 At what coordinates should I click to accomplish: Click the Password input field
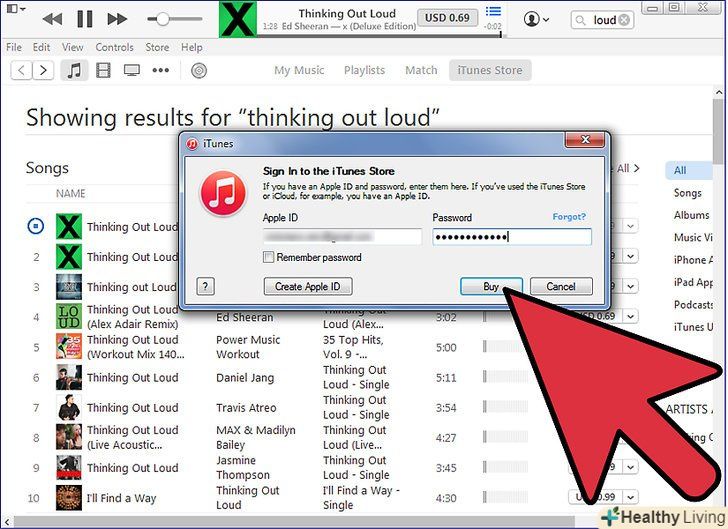512,237
